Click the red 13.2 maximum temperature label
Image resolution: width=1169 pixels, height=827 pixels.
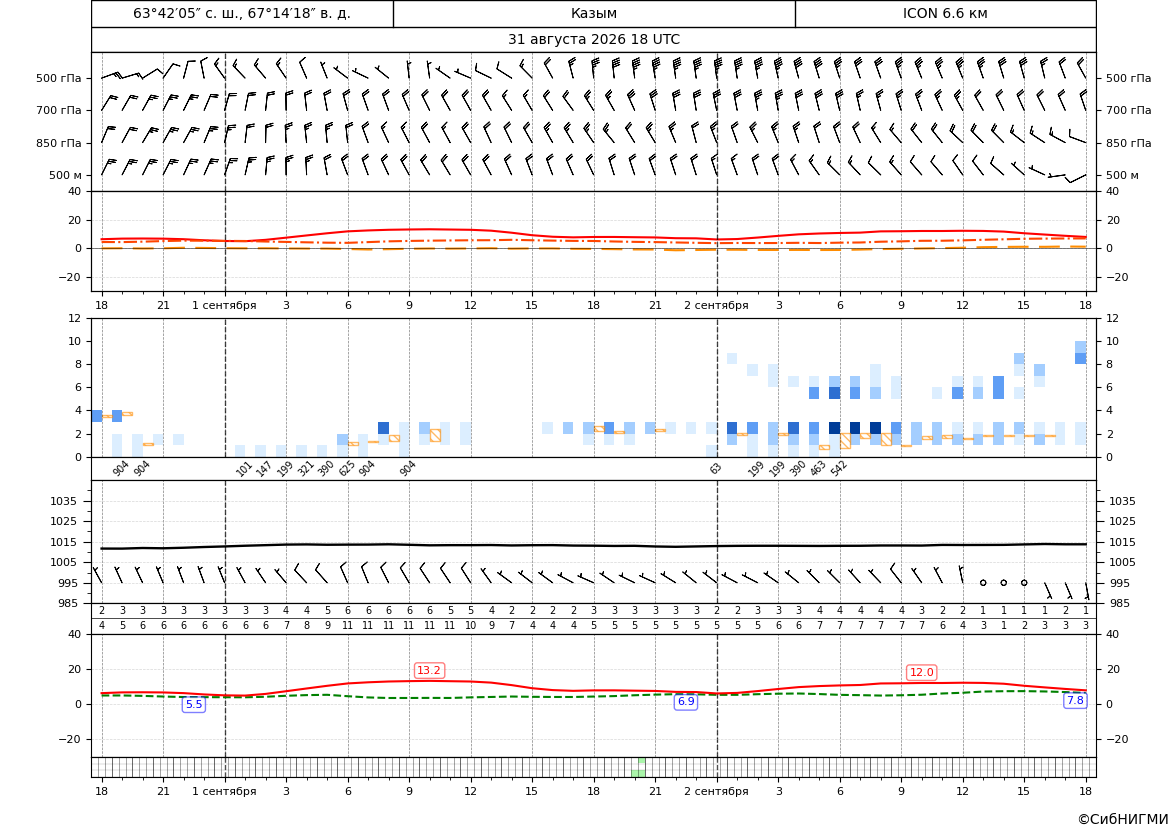click(429, 670)
